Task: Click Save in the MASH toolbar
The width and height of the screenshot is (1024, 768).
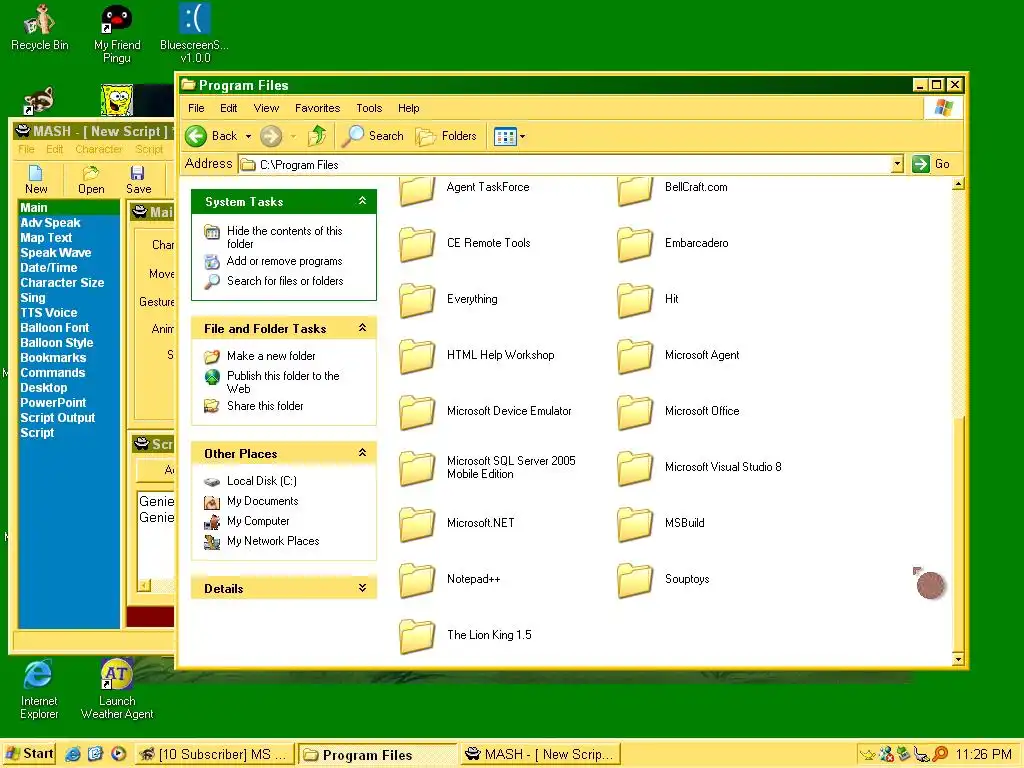Action: (x=138, y=180)
